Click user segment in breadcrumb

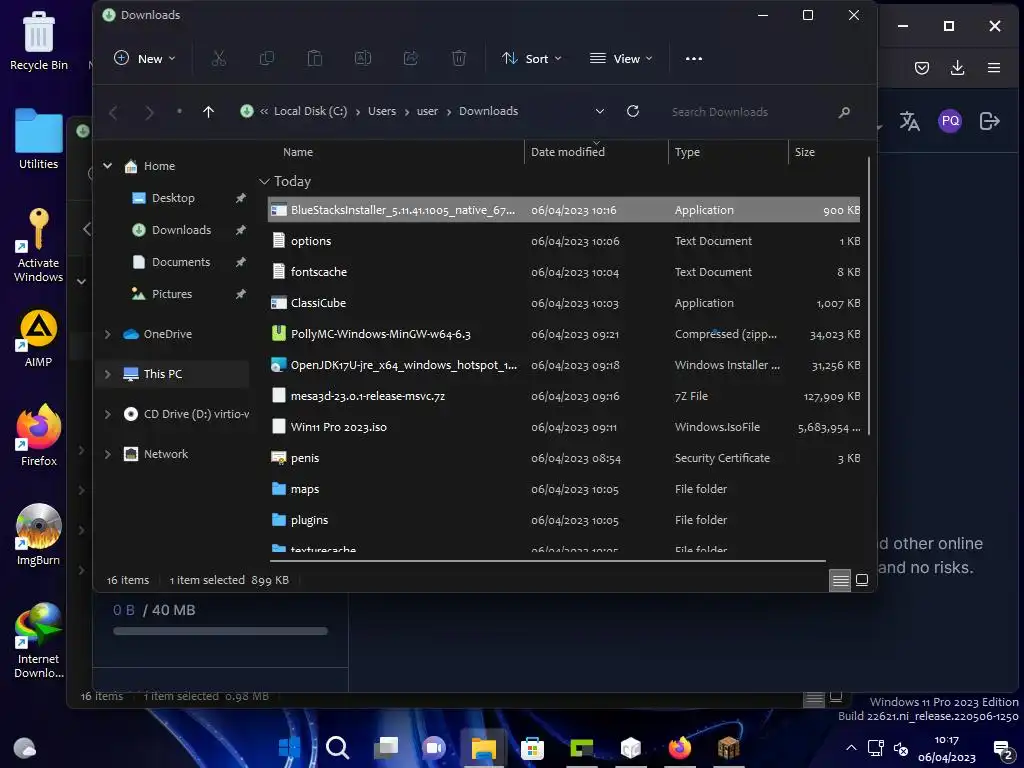click(x=427, y=111)
